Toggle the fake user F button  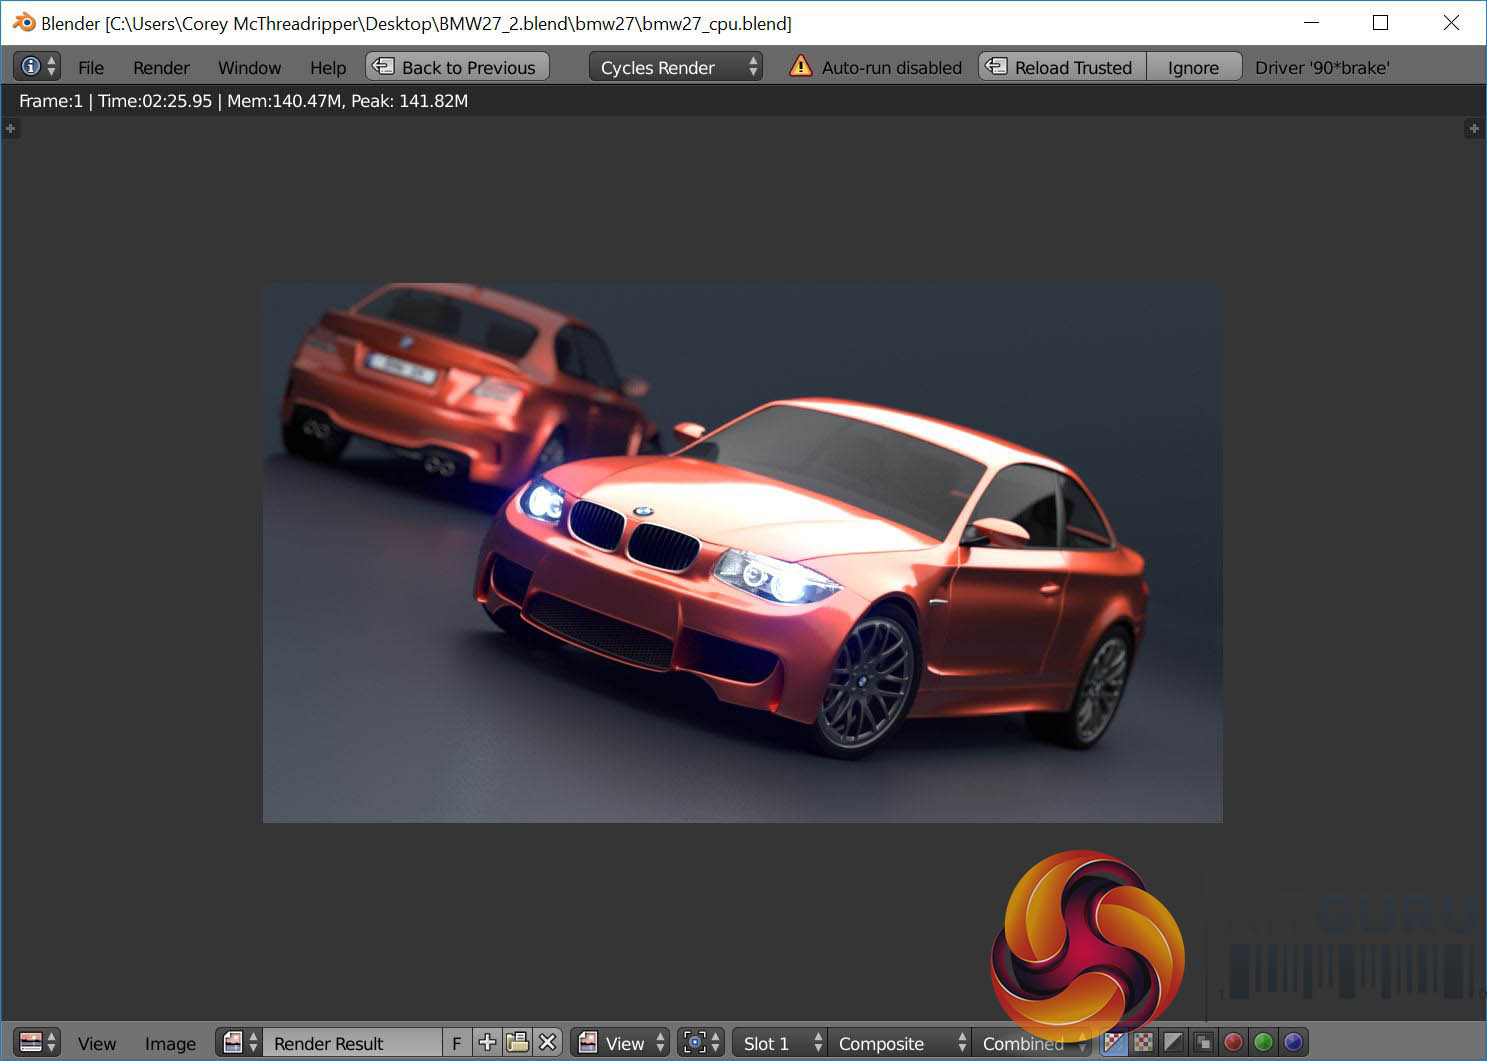pyautogui.click(x=457, y=1043)
